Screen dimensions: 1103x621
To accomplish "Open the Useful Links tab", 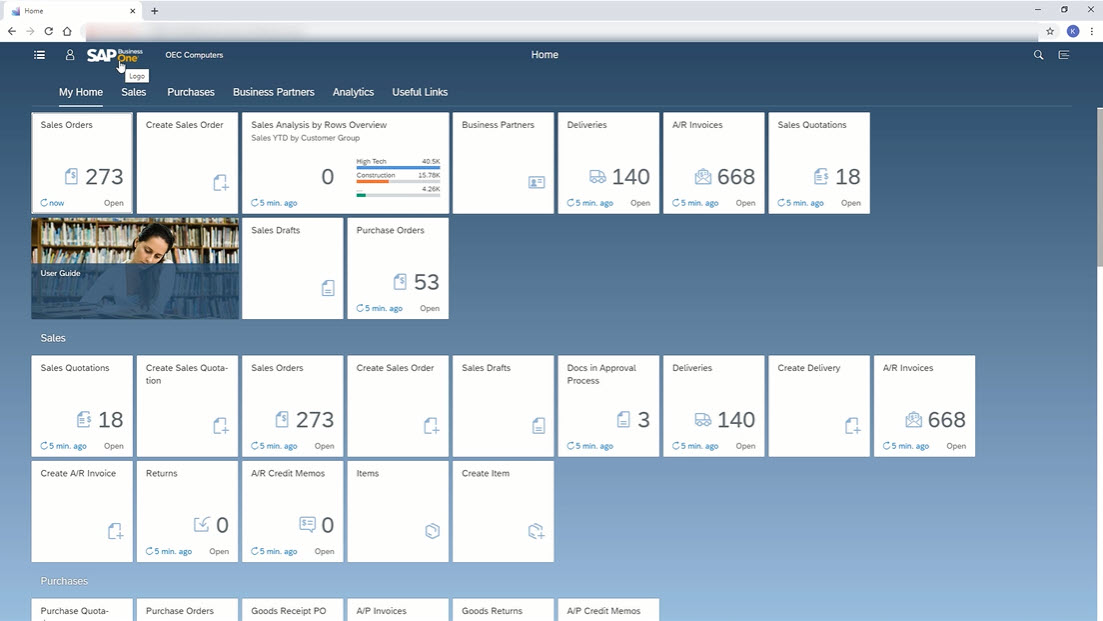I will point(419,92).
